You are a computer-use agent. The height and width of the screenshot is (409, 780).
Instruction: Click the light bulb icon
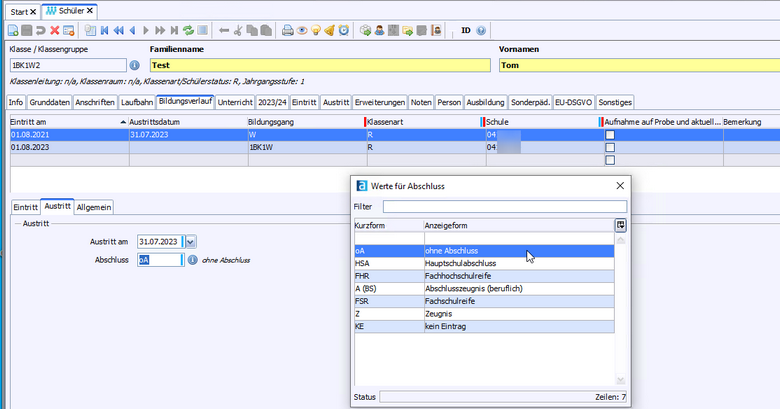pyautogui.click(x=315, y=30)
